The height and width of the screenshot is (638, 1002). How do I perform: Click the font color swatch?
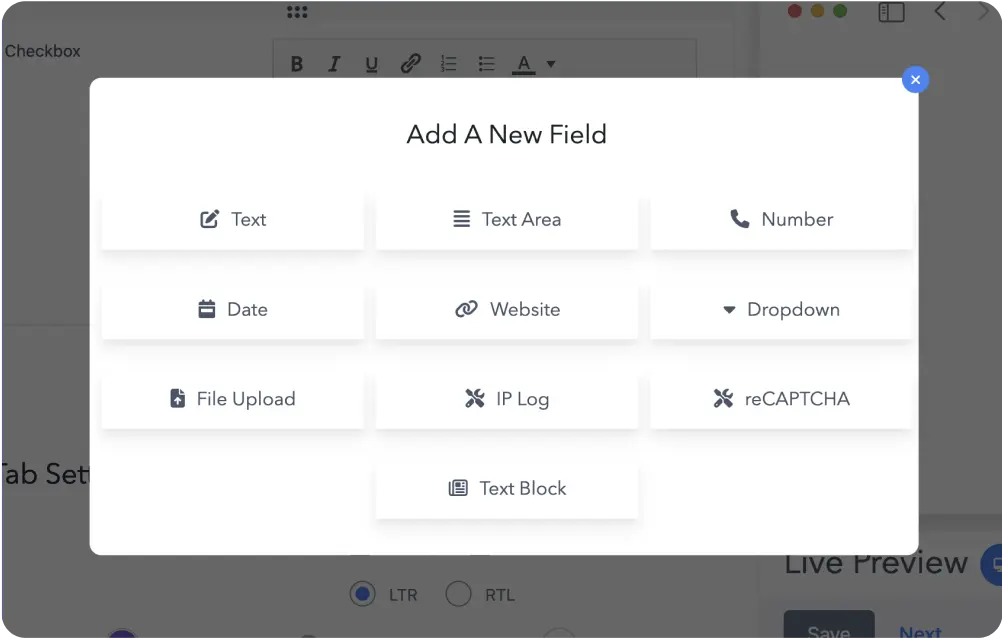[523, 63]
